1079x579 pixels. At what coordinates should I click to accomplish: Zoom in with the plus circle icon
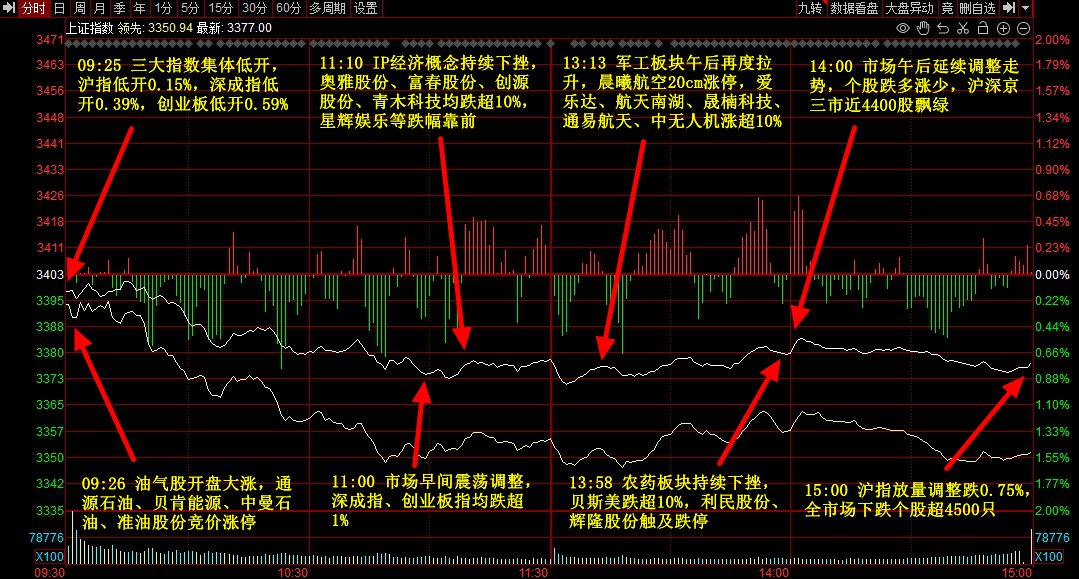pyautogui.click(x=1003, y=28)
